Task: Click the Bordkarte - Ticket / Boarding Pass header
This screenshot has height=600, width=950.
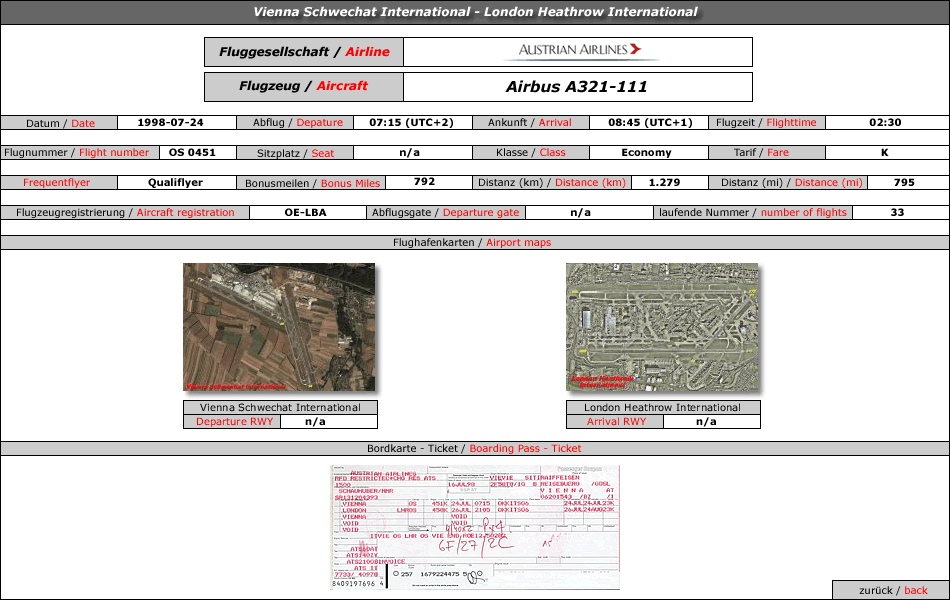Action: pos(474,448)
